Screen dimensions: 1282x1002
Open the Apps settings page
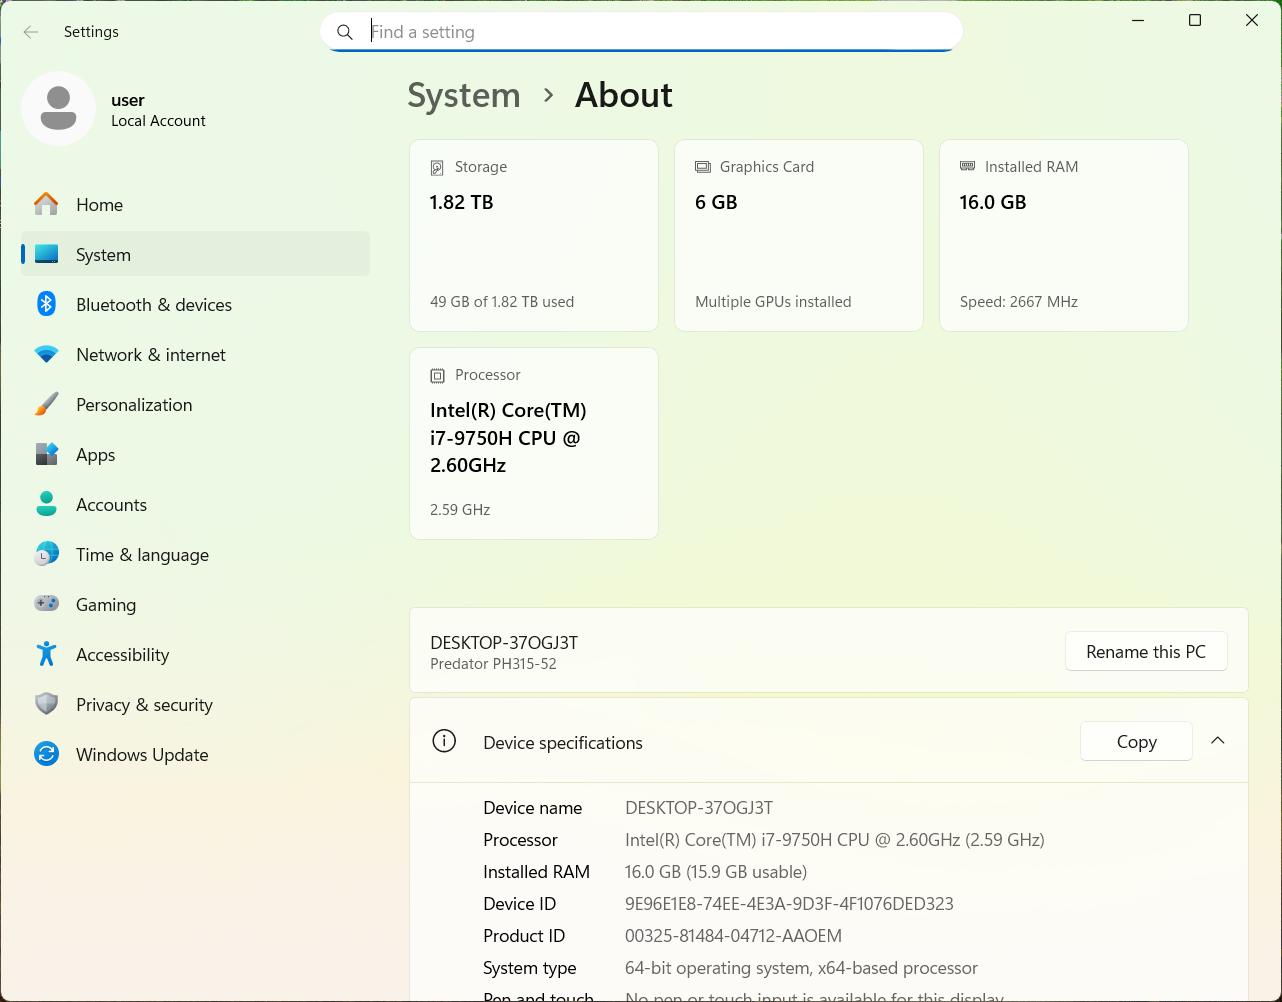(x=96, y=455)
